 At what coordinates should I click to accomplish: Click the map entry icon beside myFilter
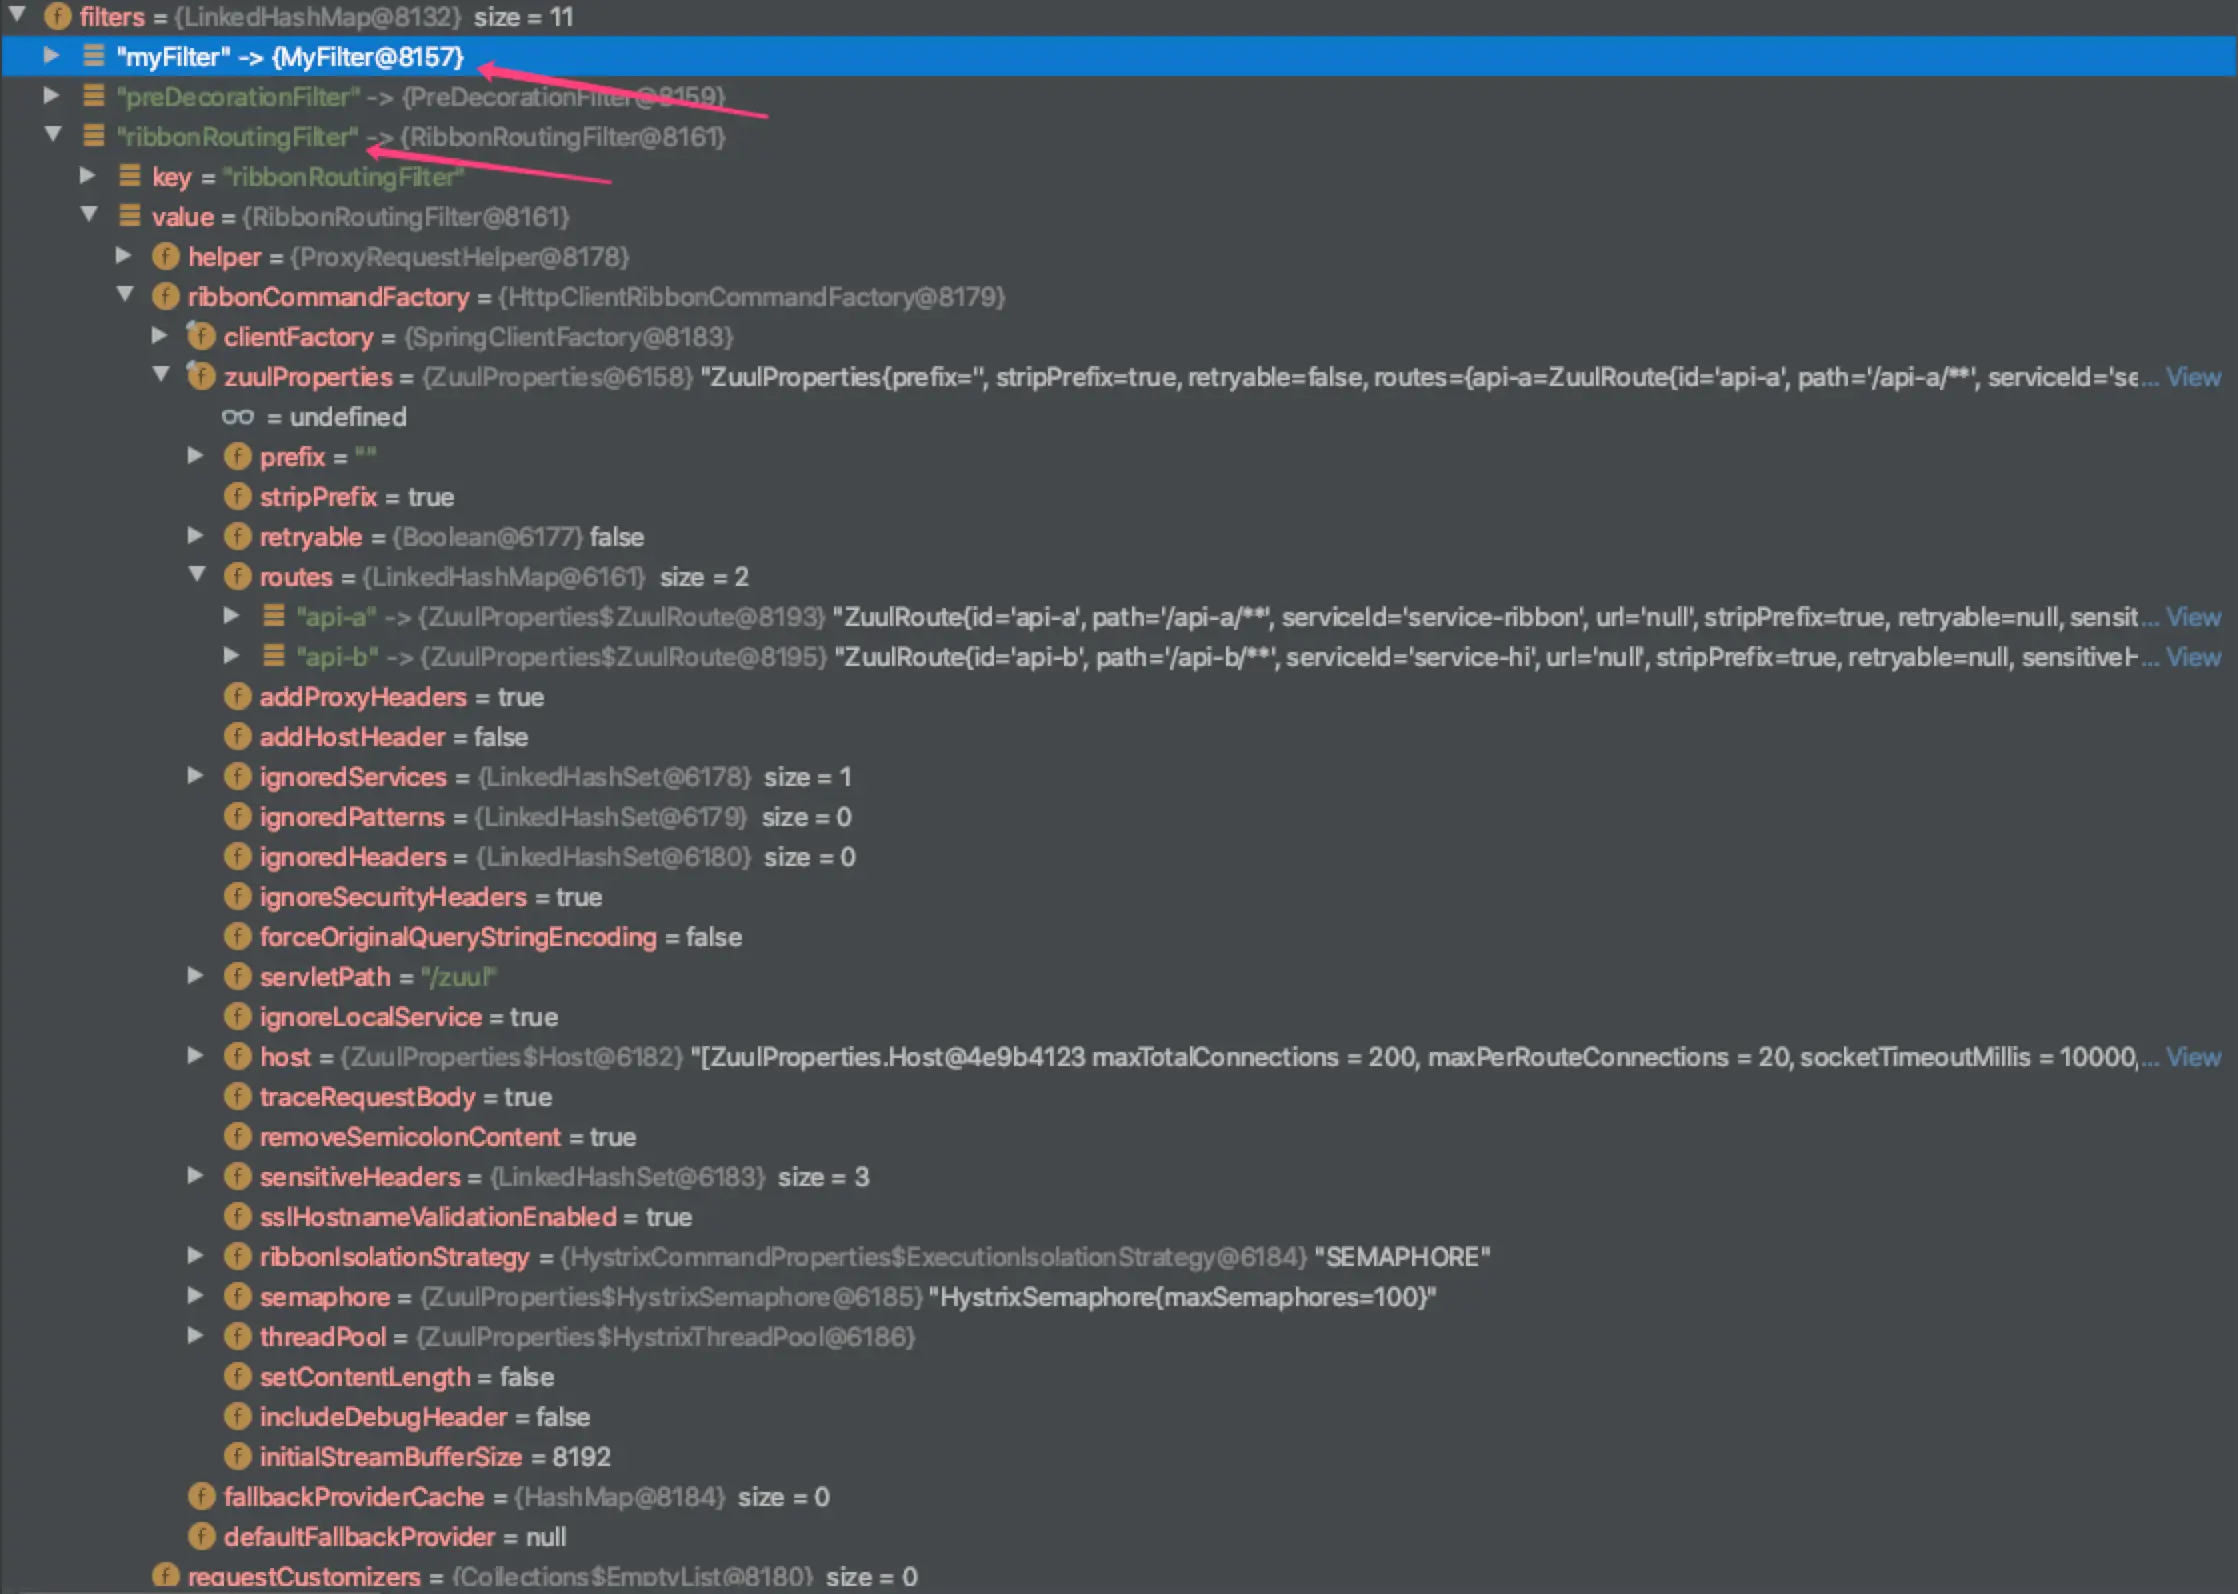coord(93,56)
